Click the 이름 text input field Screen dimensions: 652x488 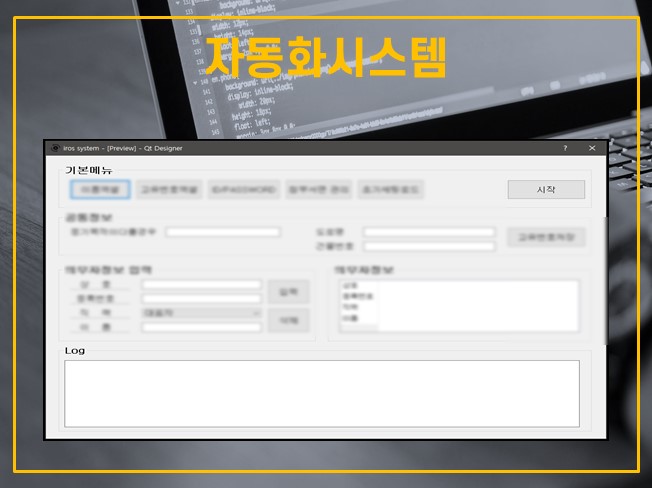[200, 327]
